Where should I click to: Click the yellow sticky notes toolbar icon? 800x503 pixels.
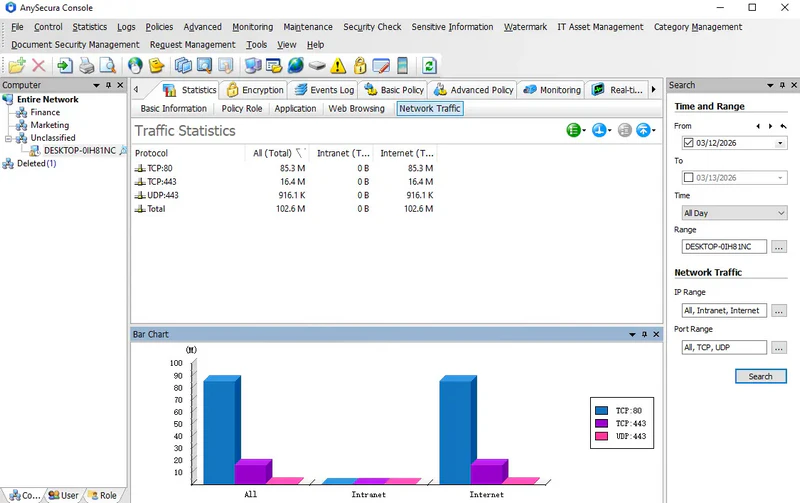156,66
